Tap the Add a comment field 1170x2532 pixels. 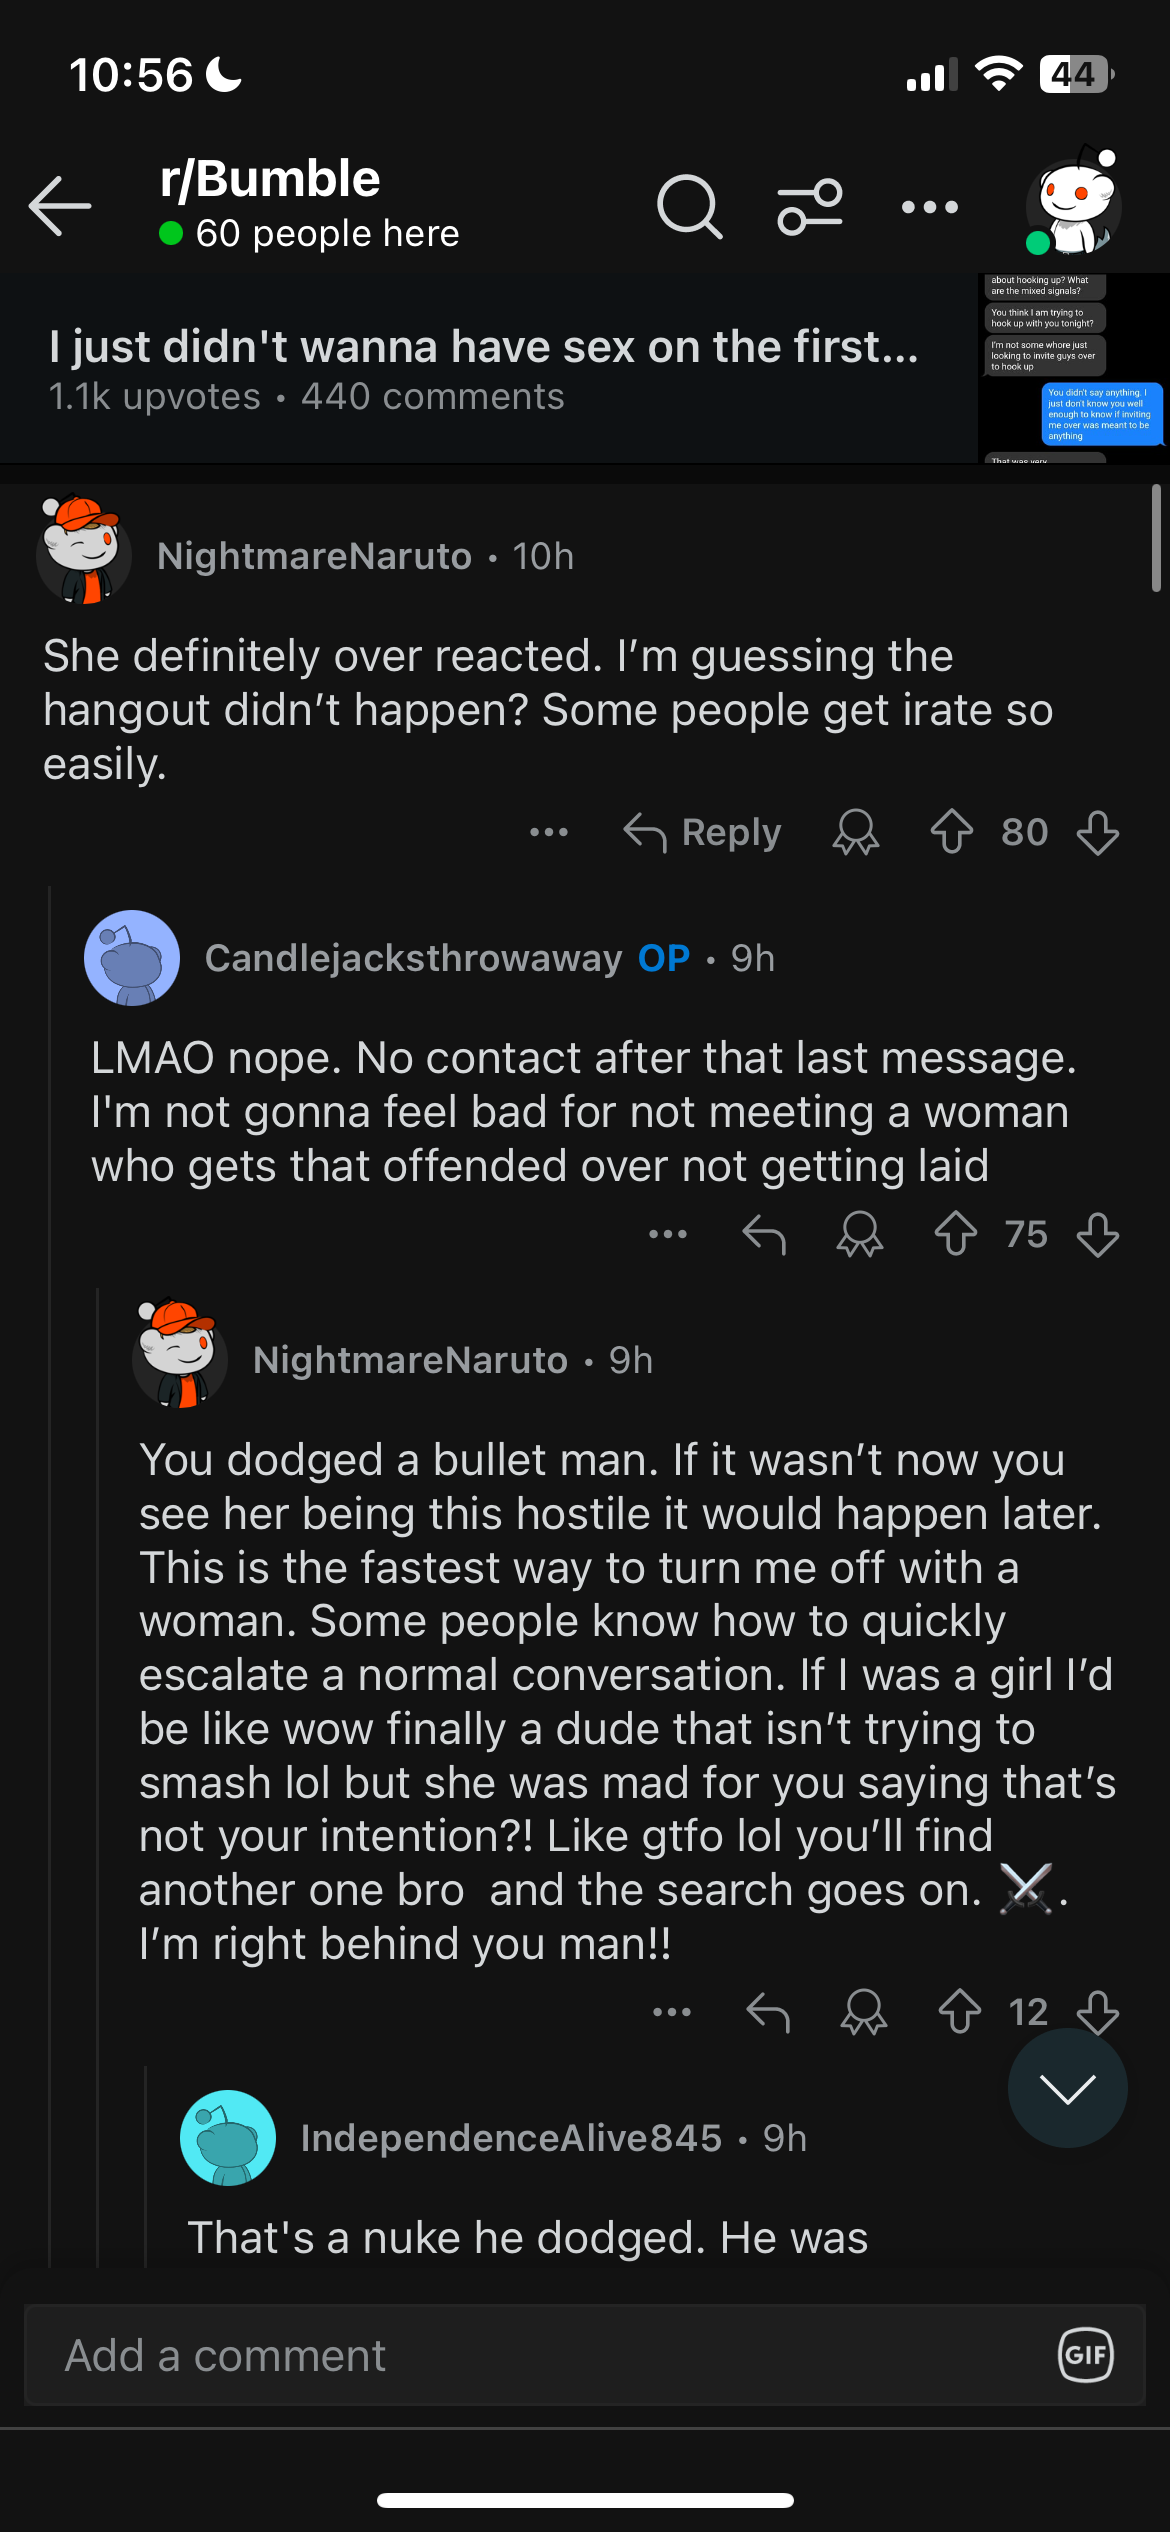tap(540, 2355)
